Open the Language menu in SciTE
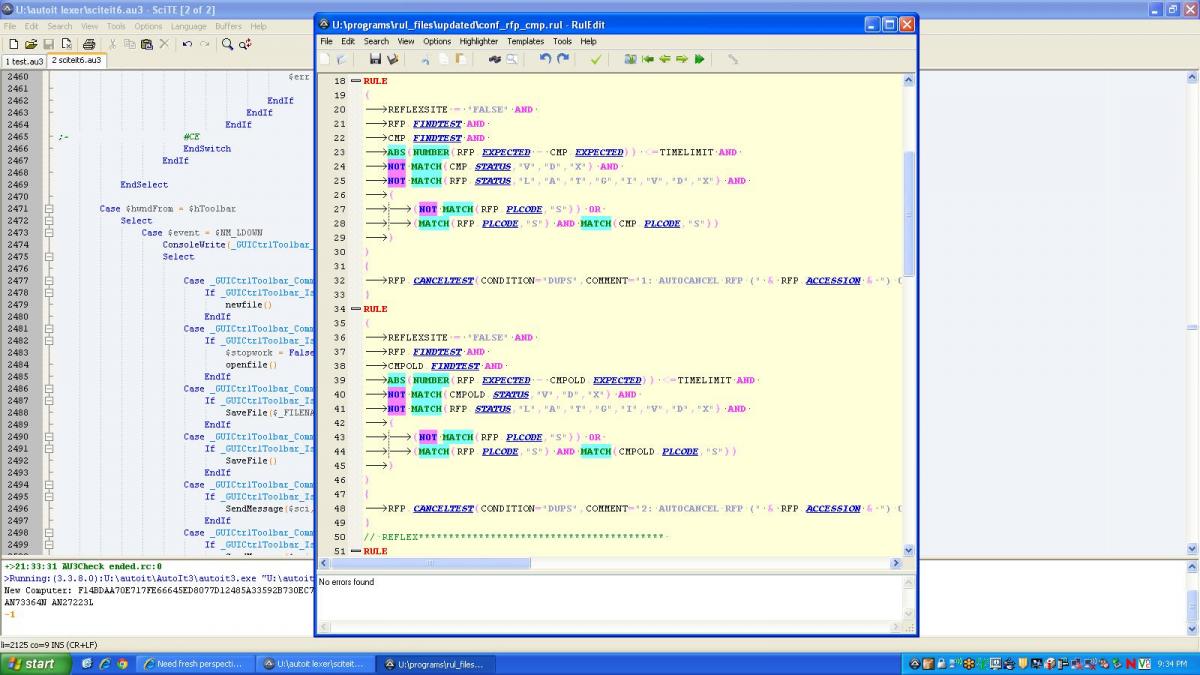1200x675 pixels. (x=188, y=26)
